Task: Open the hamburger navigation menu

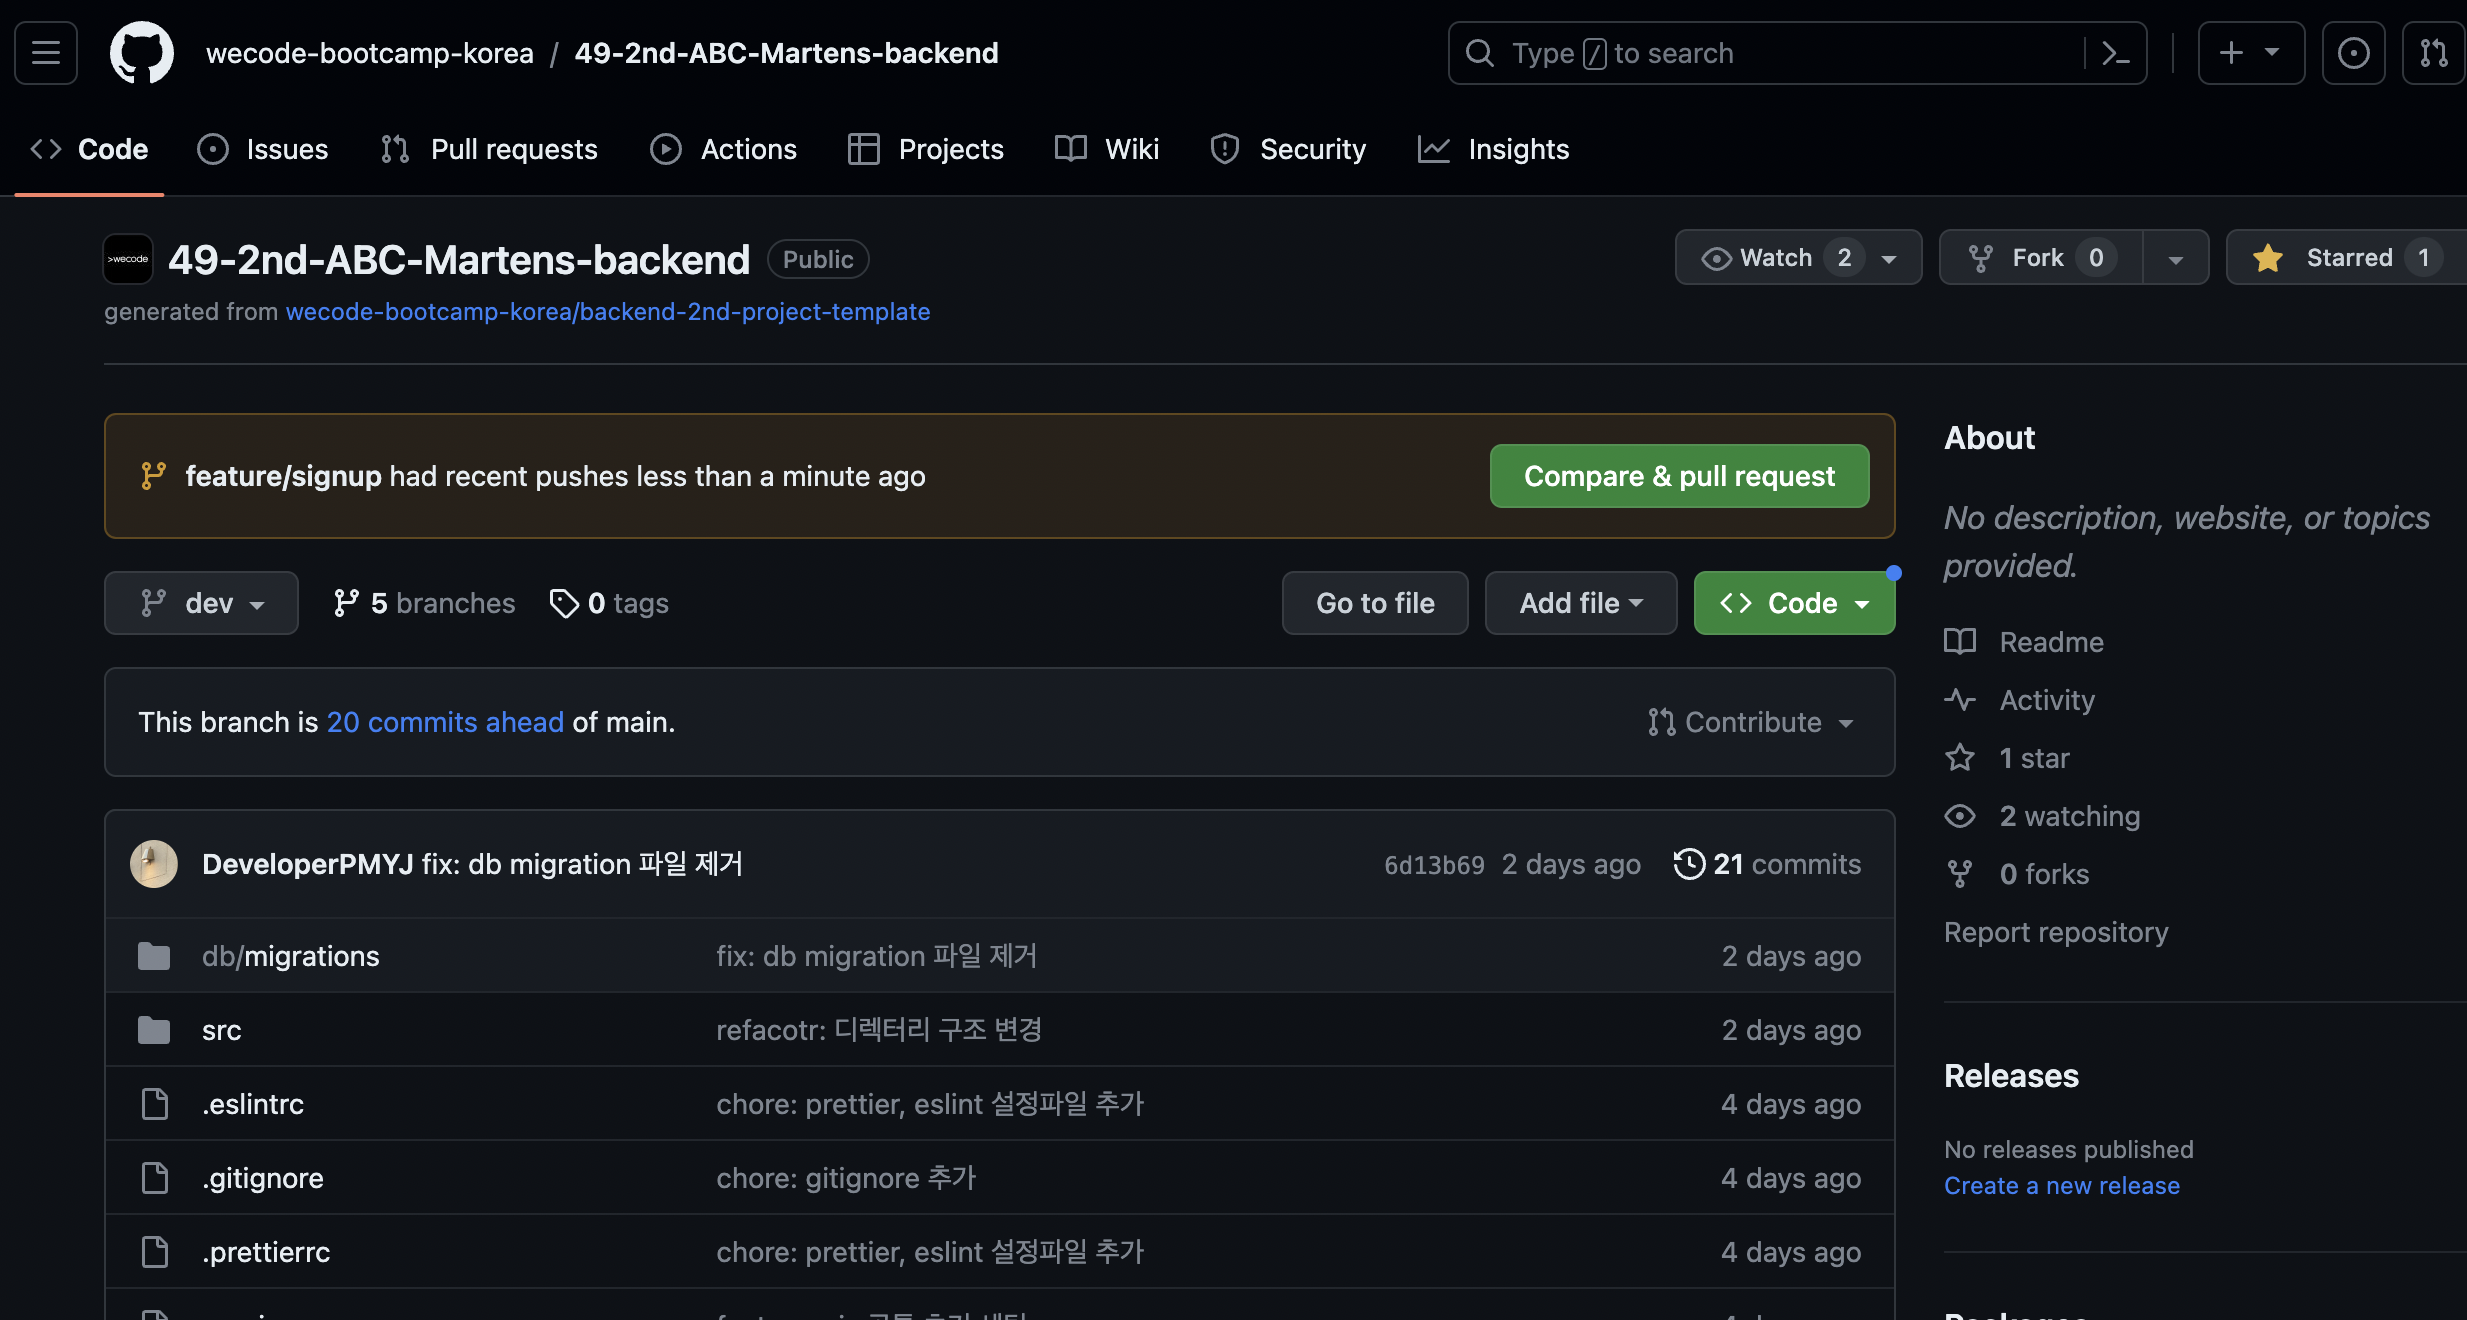Action: click(46, 53)
